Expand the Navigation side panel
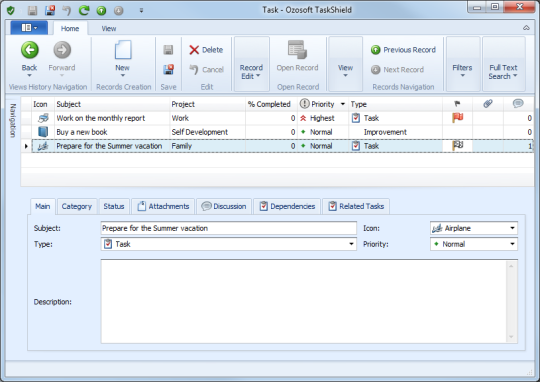 13,120
